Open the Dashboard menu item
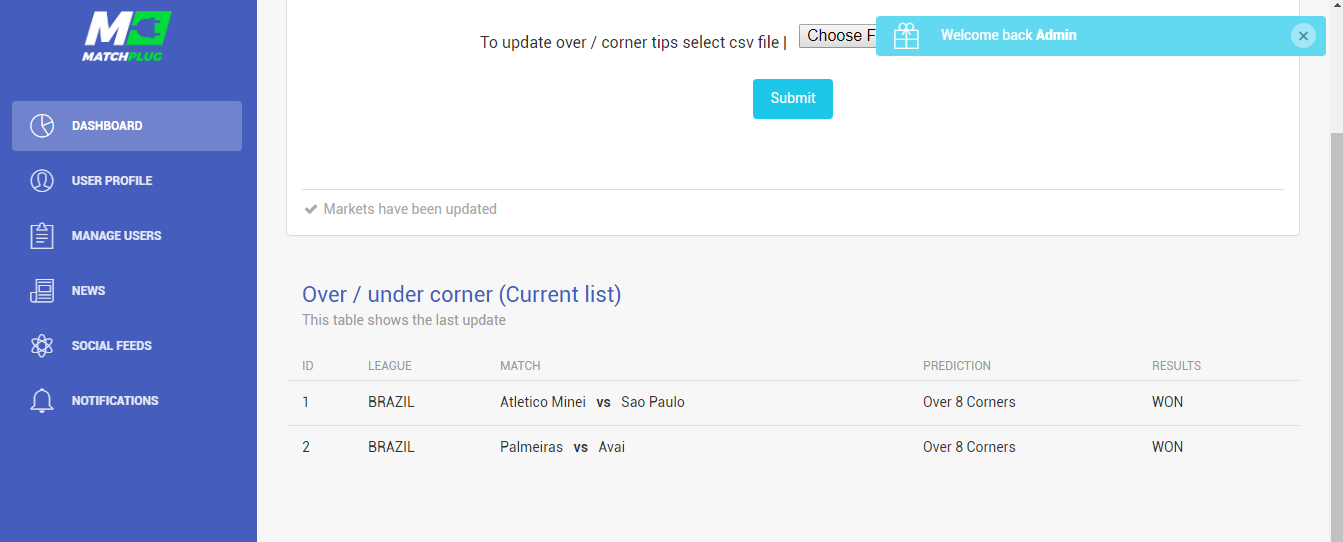 [x=127, y=126]
